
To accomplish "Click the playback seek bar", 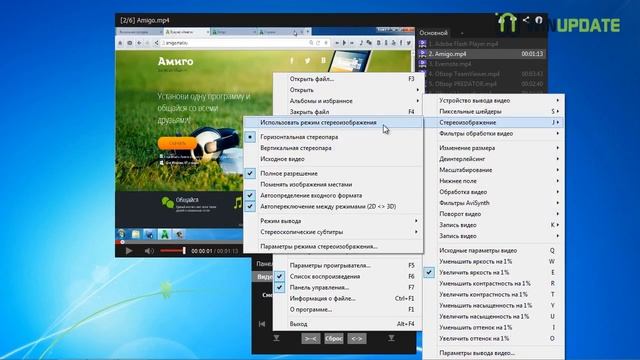I will point(180,242).
